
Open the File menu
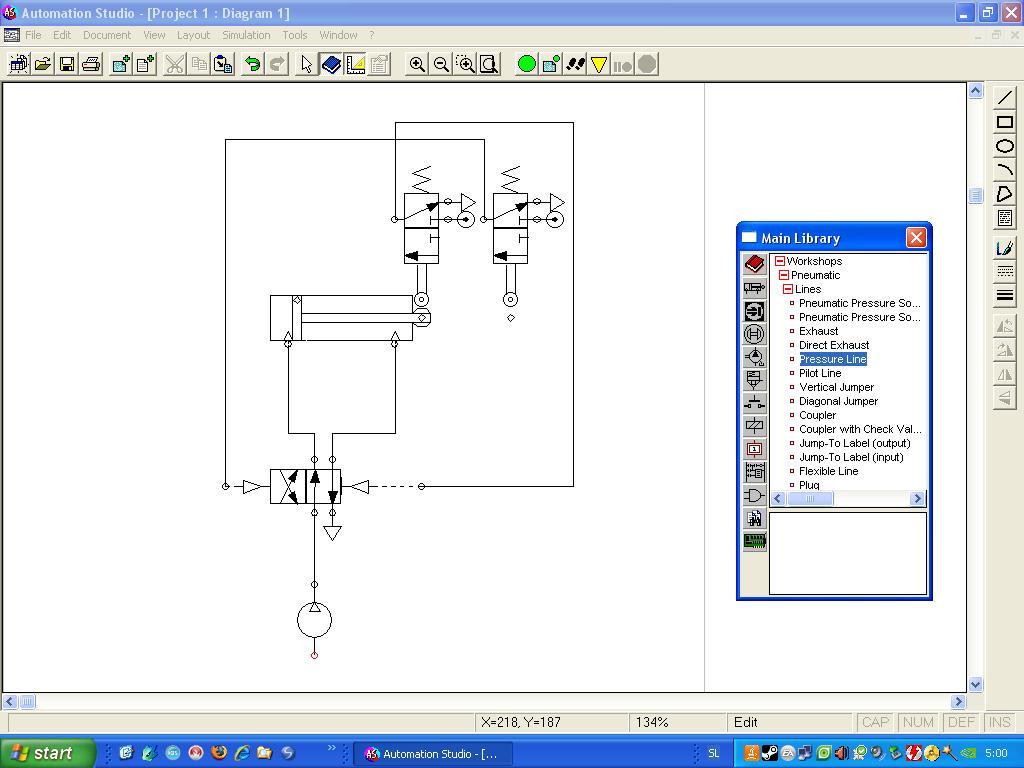click(x=33, y=35)
